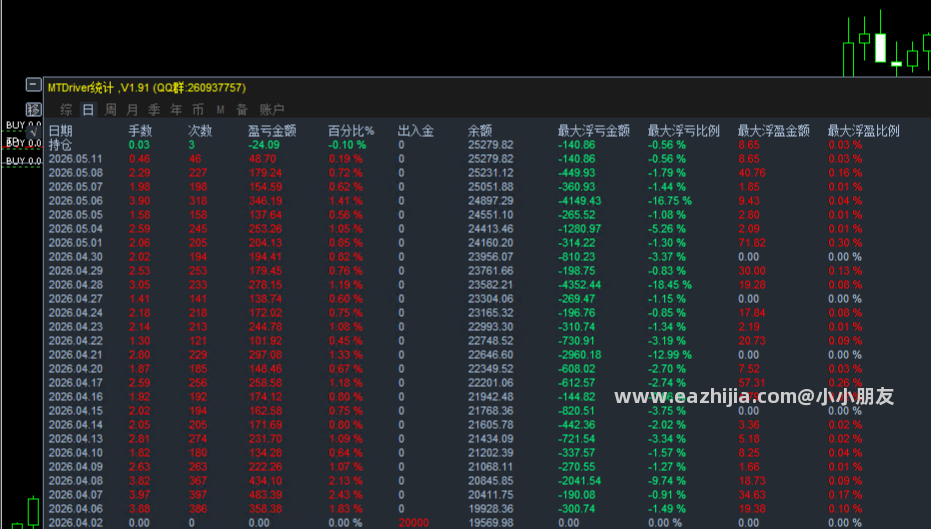Click the 最大浮亏比例 column header

pos(683,131)
